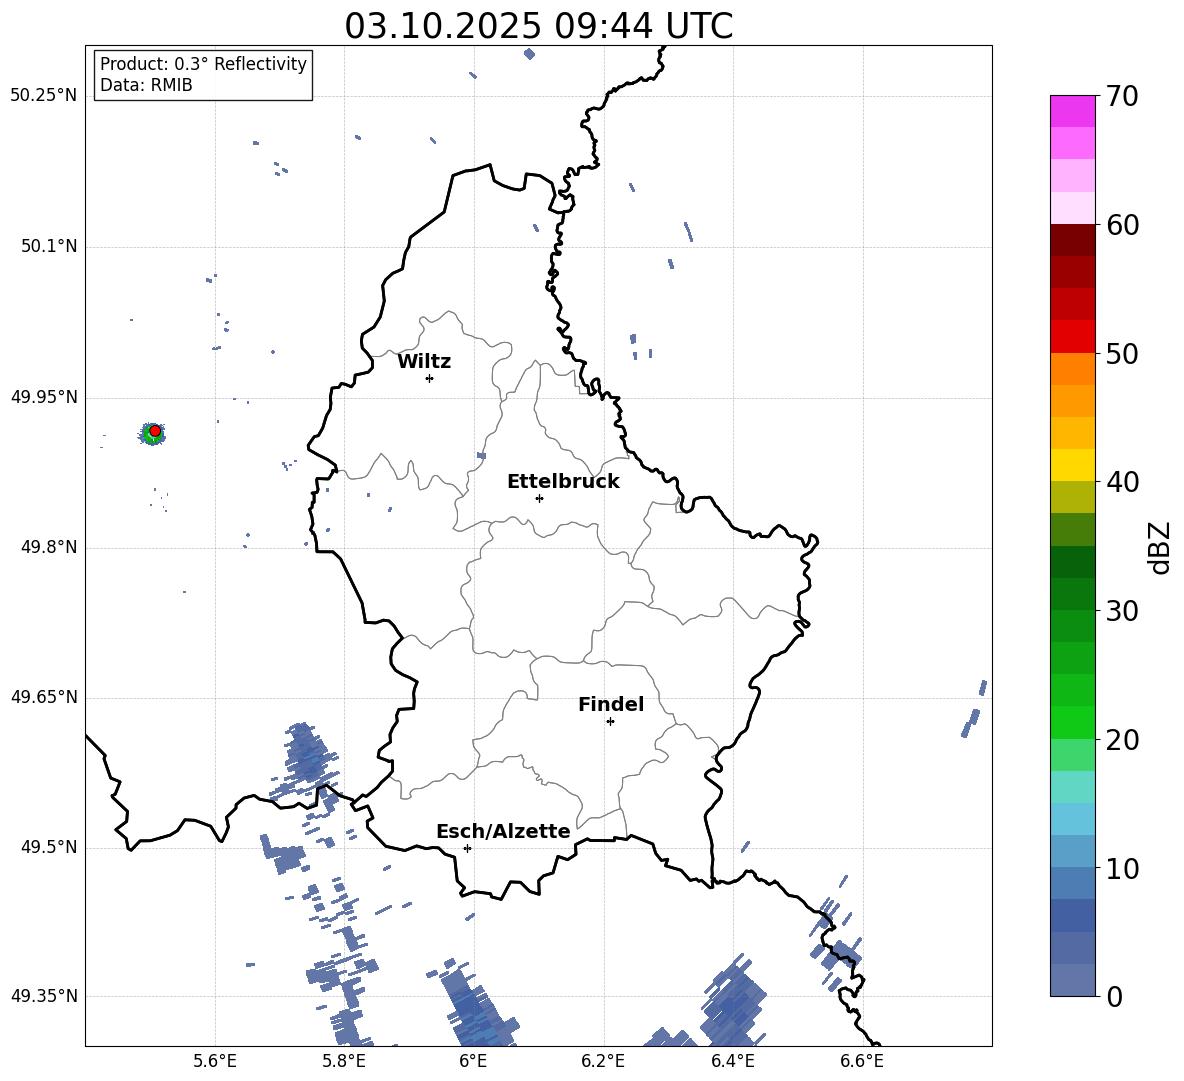Pick the light green swatch below 20 dBZ
The width and height of the screenshot is (1184, 1081).
point(1073,754)
